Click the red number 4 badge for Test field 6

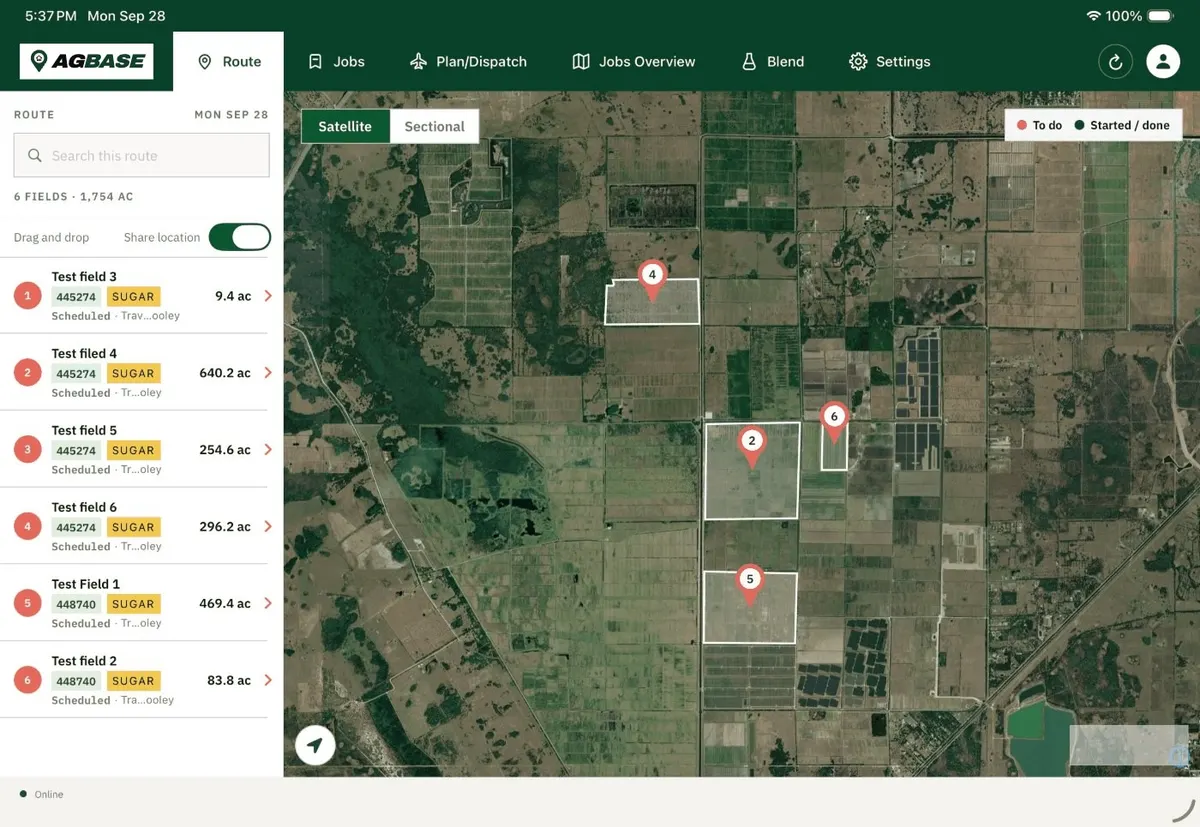(x=28, y=526)
